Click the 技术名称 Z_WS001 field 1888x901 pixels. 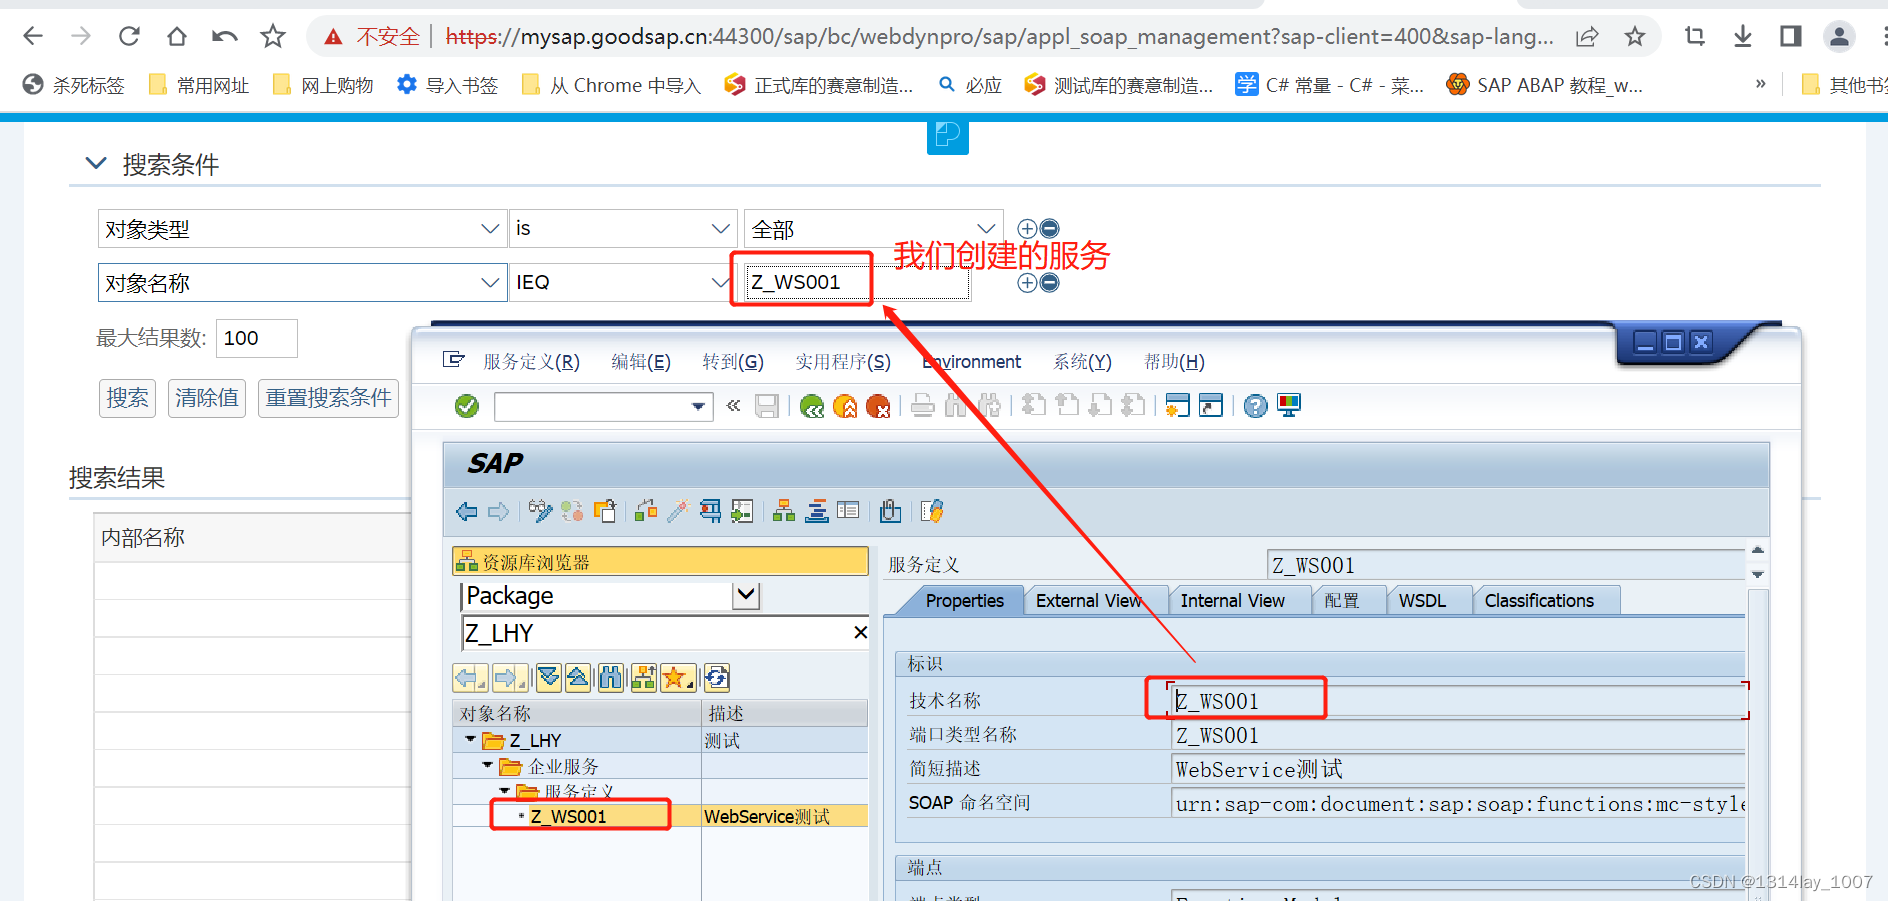pos(1458,701)
